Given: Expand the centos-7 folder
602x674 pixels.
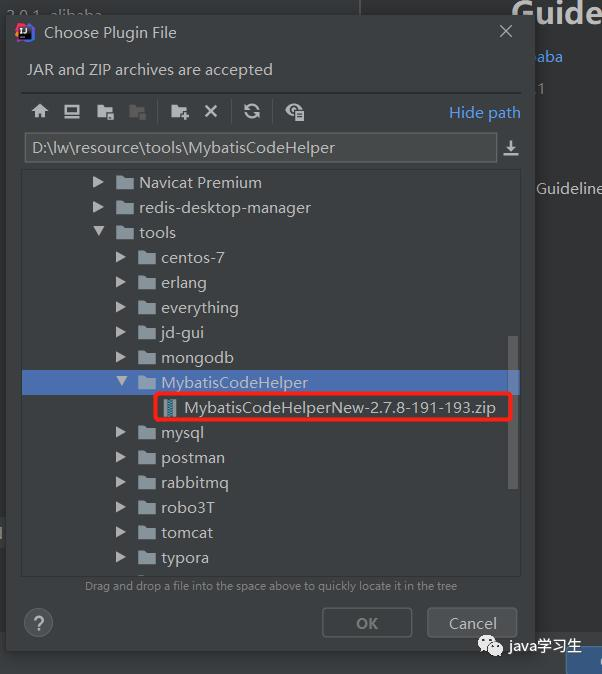Looking at the screenshot, I should click(121, 257).
